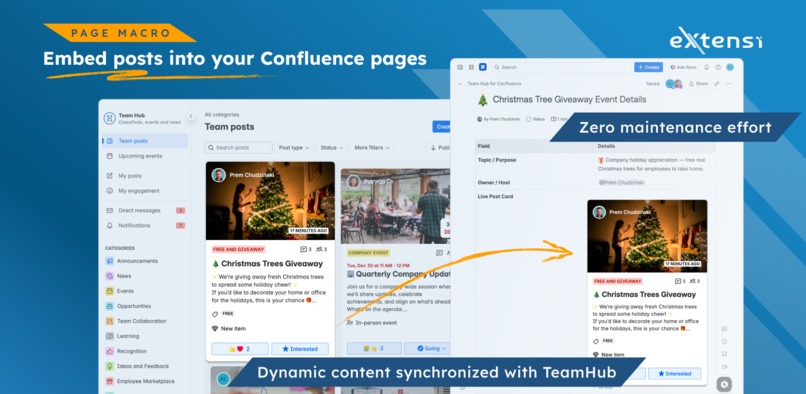Focus the Search posts field
This screenshot has height=394, width=806.
[239, 148]
